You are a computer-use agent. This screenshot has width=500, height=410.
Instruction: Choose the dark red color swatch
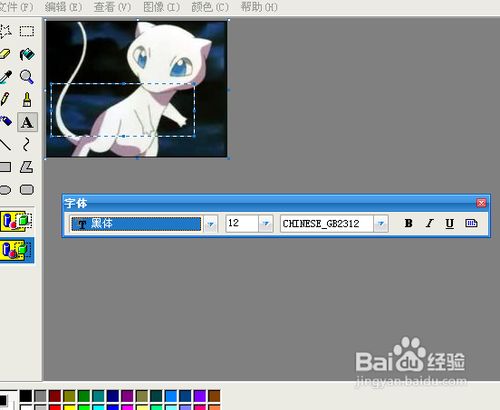[x=55, y=396]
